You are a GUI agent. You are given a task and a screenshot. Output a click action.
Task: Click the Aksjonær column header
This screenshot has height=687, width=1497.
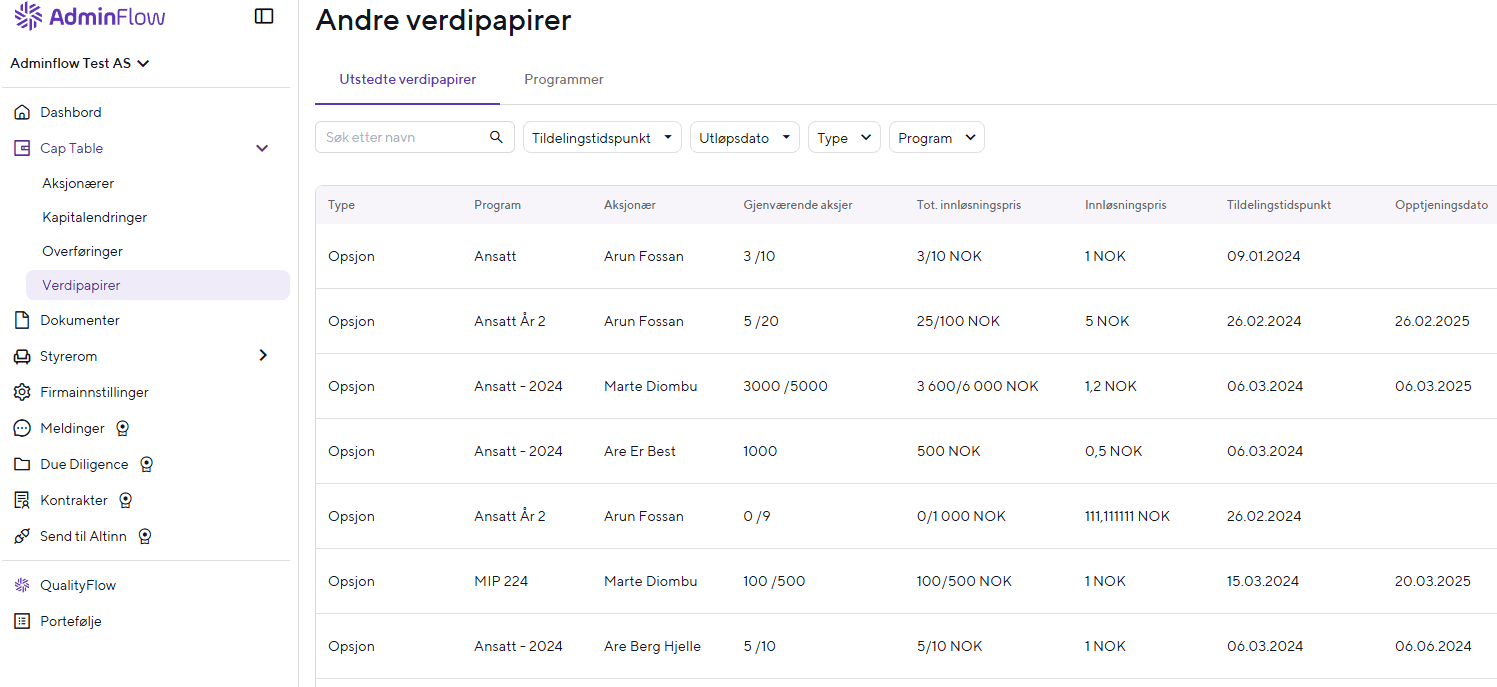click(x=630, y=205)
